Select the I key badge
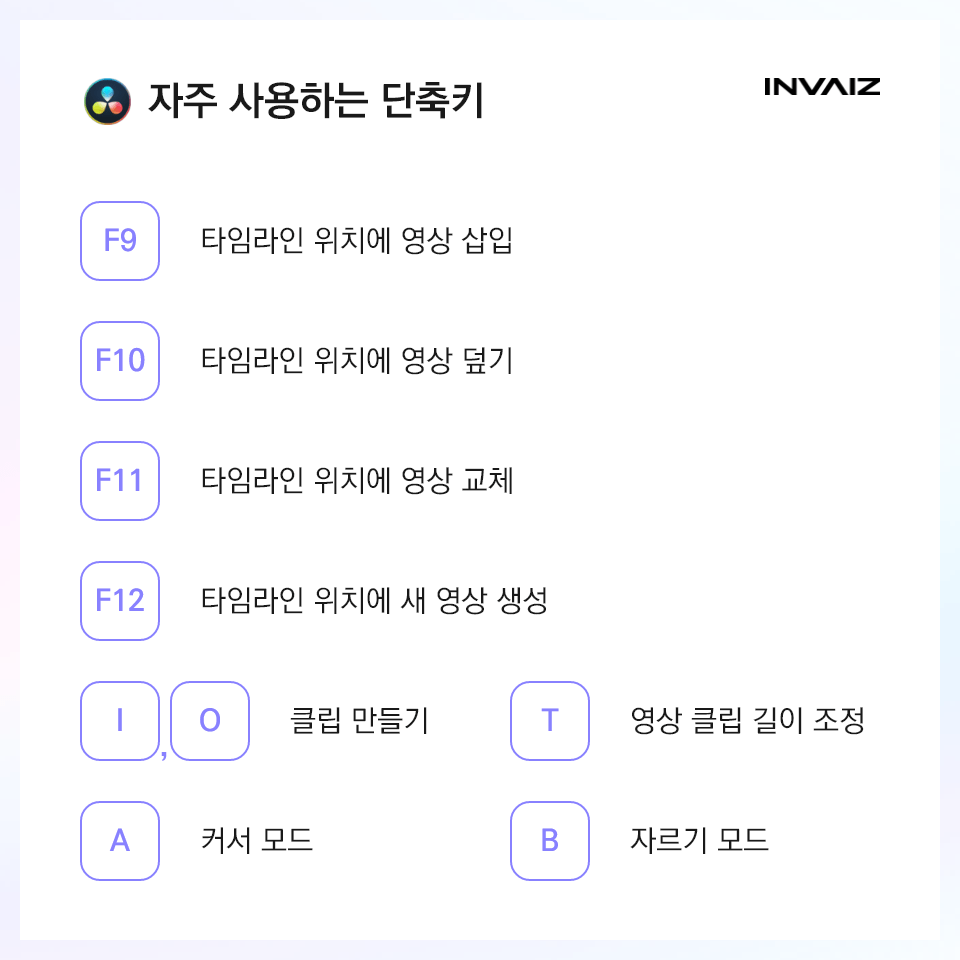 tap(120, 721)
